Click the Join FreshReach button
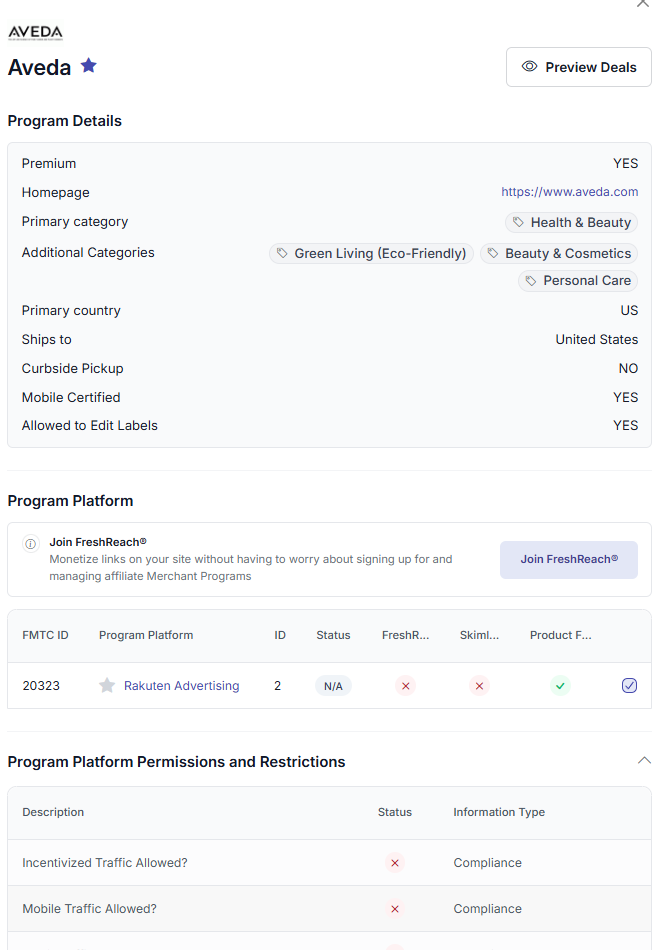The image size is (668, 950). pos(568,559)
